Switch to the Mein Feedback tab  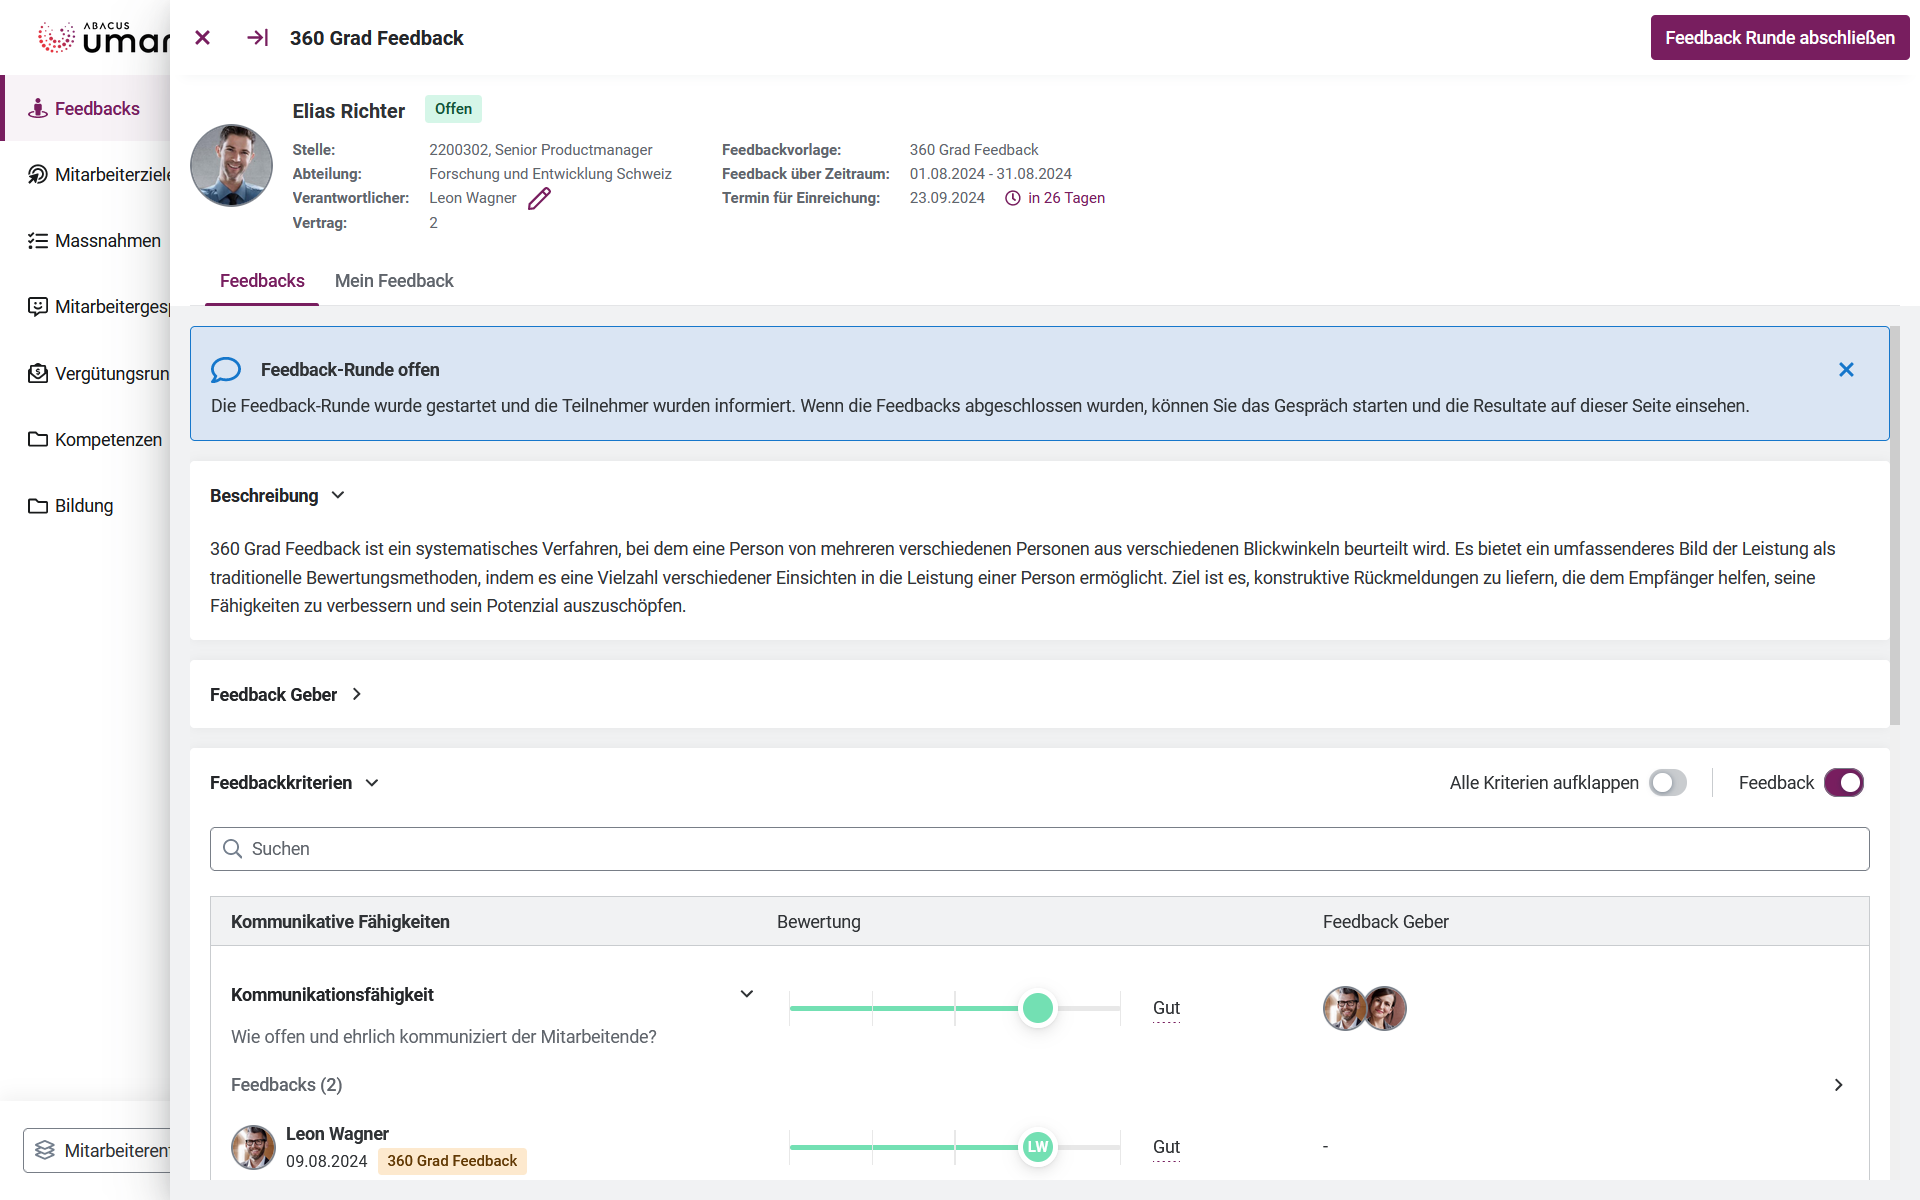tap(394, 281)
